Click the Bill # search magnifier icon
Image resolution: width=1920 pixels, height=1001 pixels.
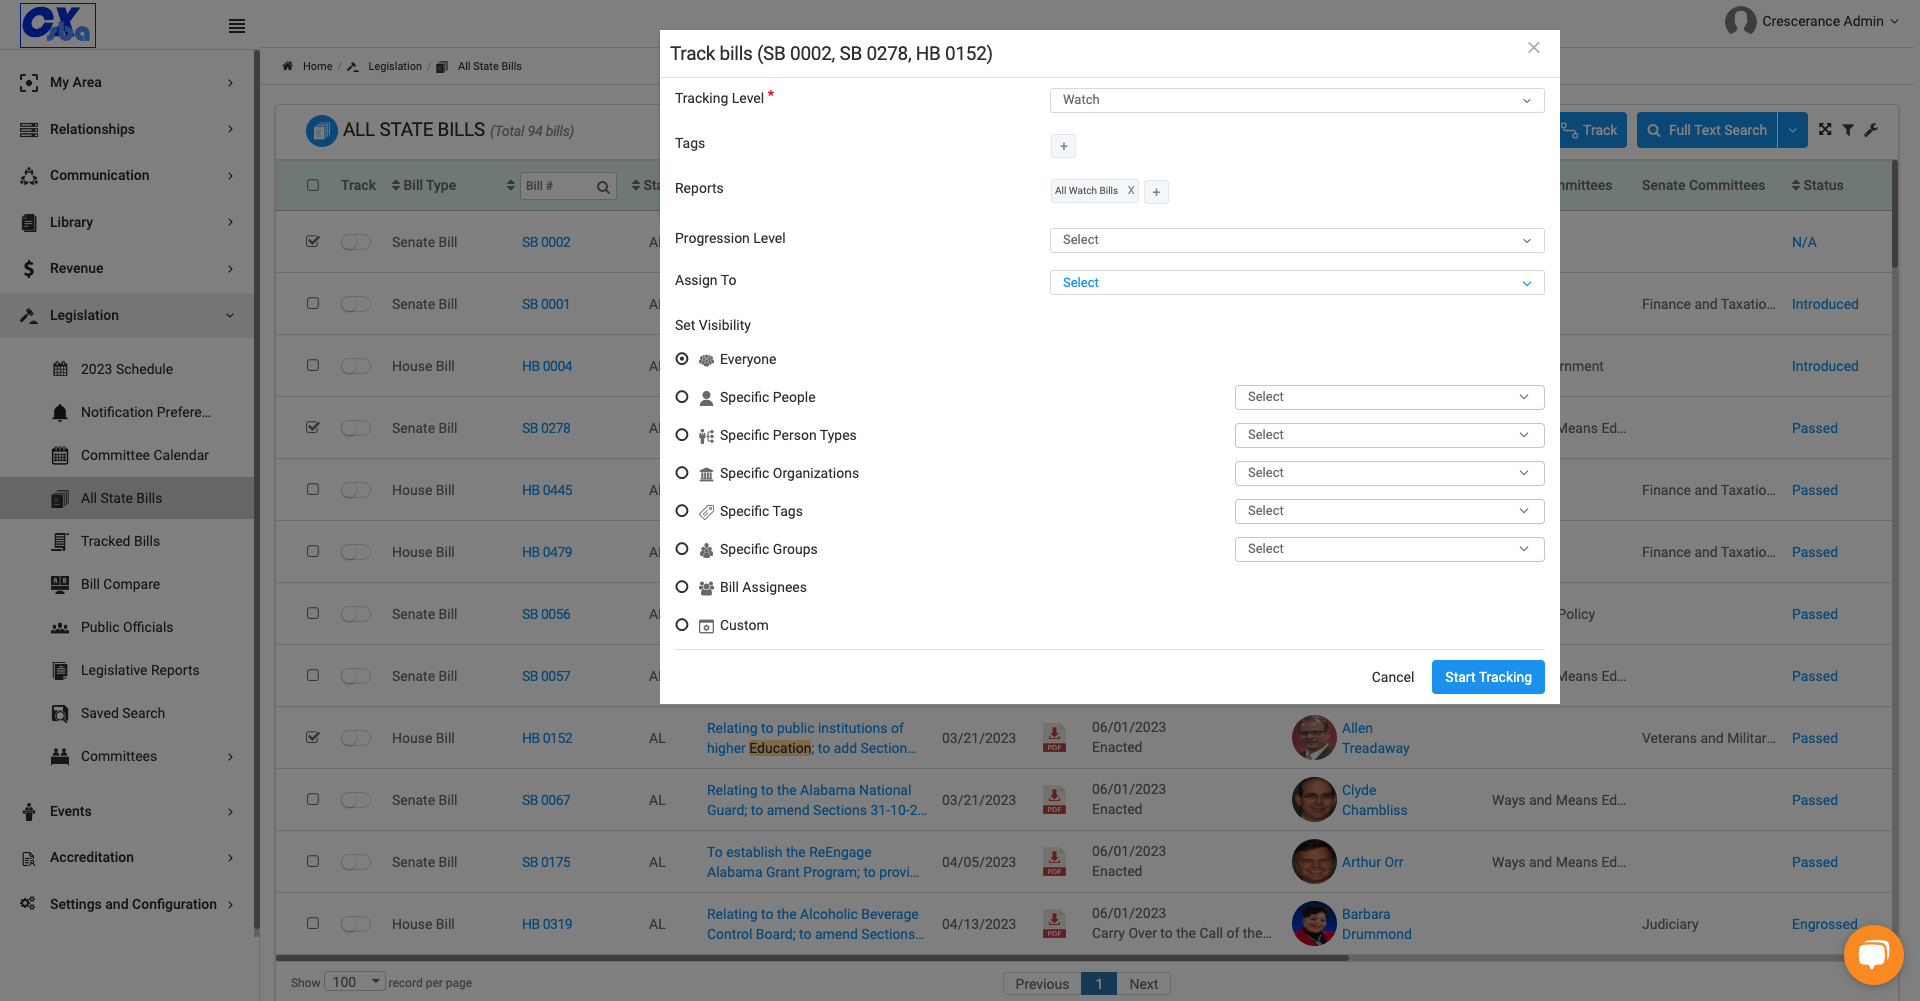603,187
